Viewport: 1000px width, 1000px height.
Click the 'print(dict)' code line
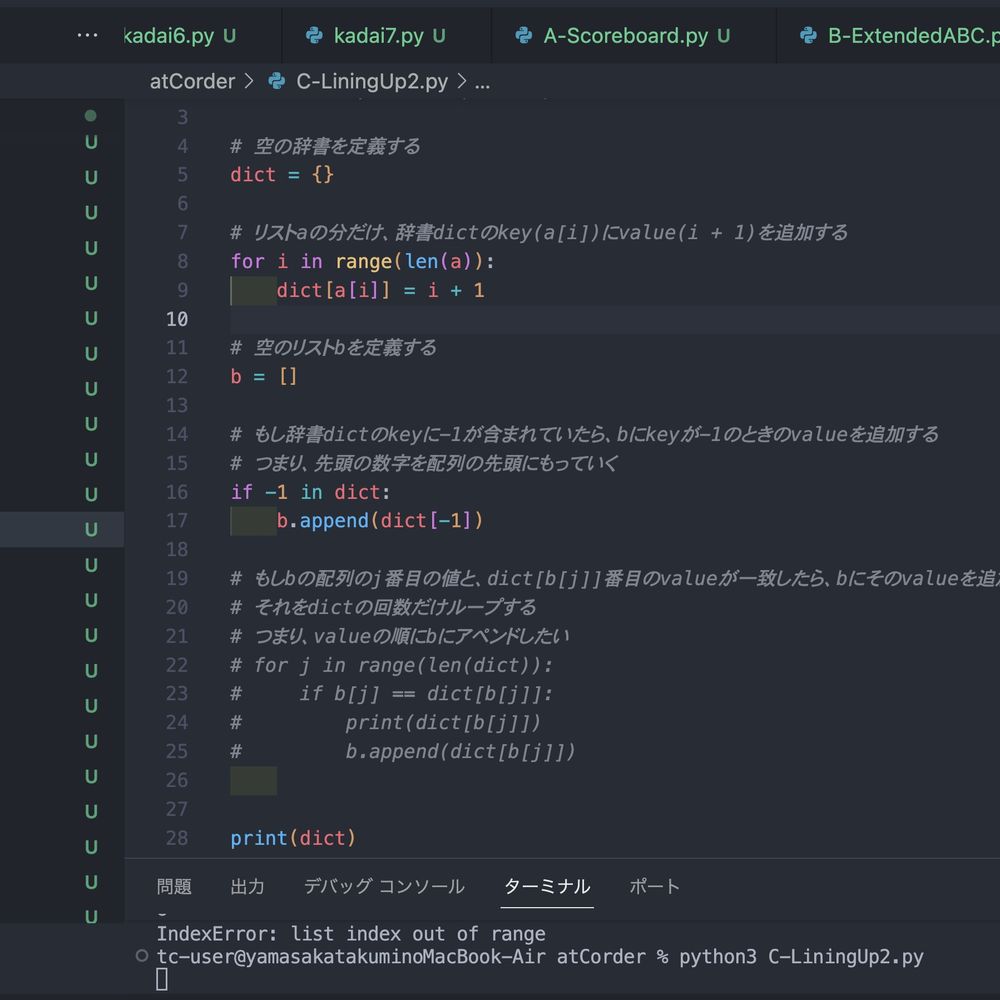tap(293, 837)
